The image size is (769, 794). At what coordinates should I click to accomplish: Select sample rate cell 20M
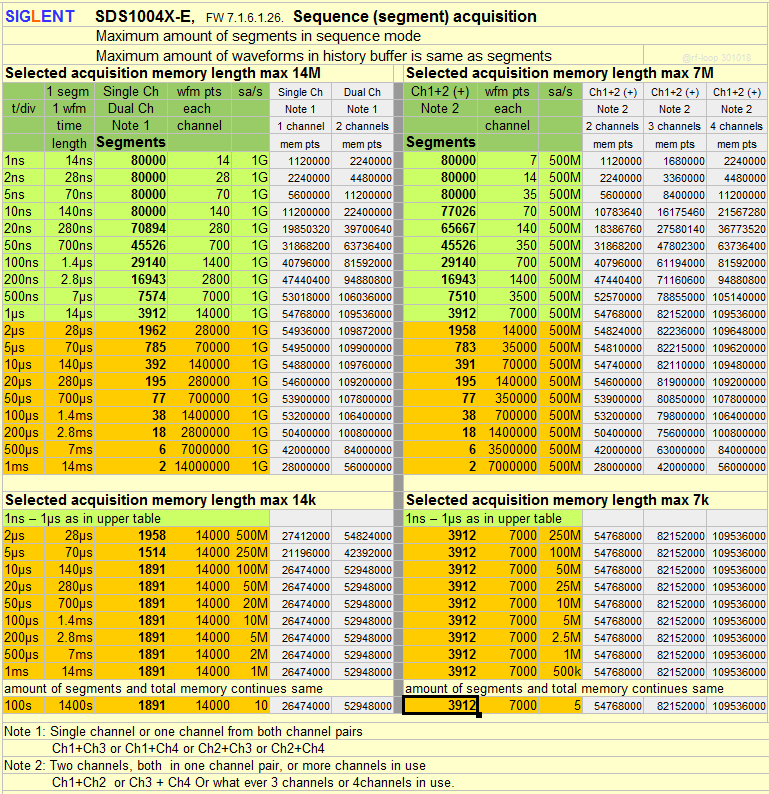251,604
